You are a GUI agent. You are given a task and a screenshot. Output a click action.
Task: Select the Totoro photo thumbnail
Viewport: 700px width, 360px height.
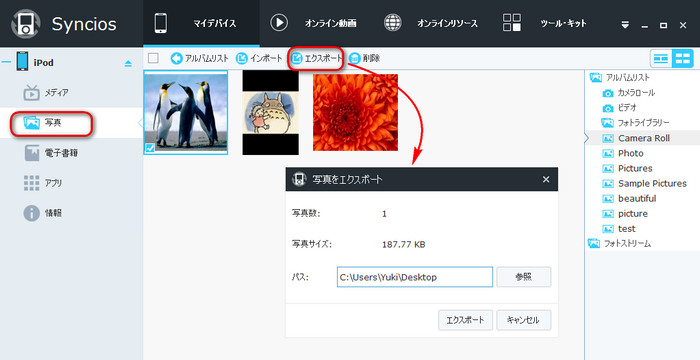tap(270, 113)
